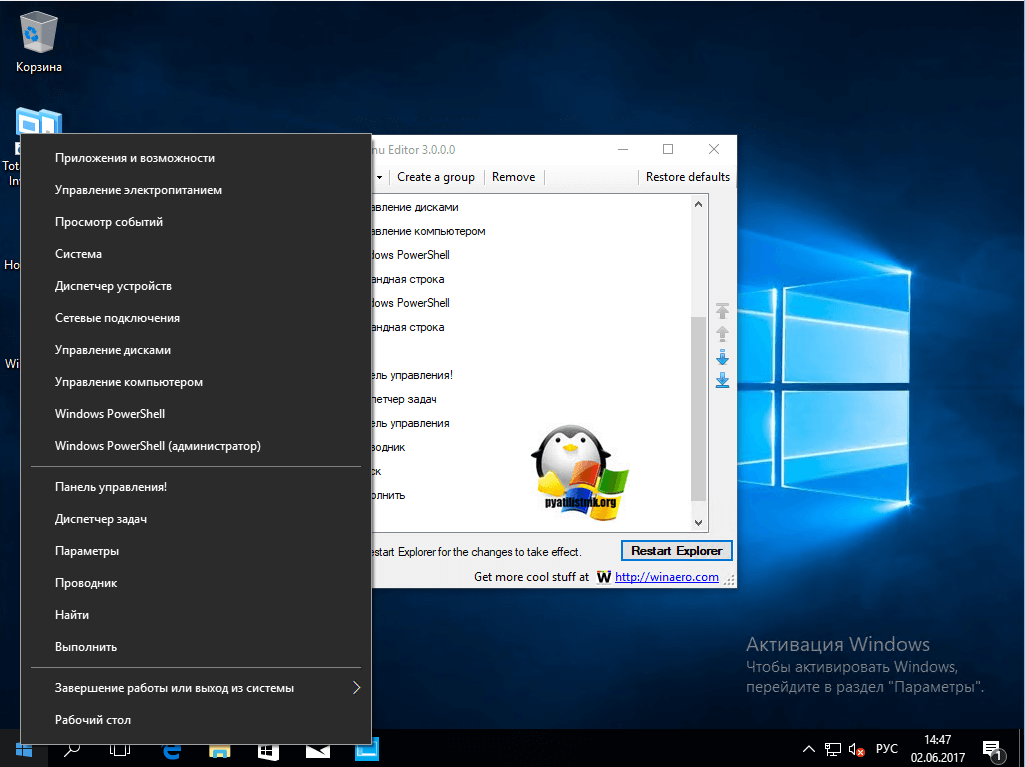This screenshot has height=767, width=1025.
Task: Open the http://winaero.com link
Action: click(x=666, y=577)
